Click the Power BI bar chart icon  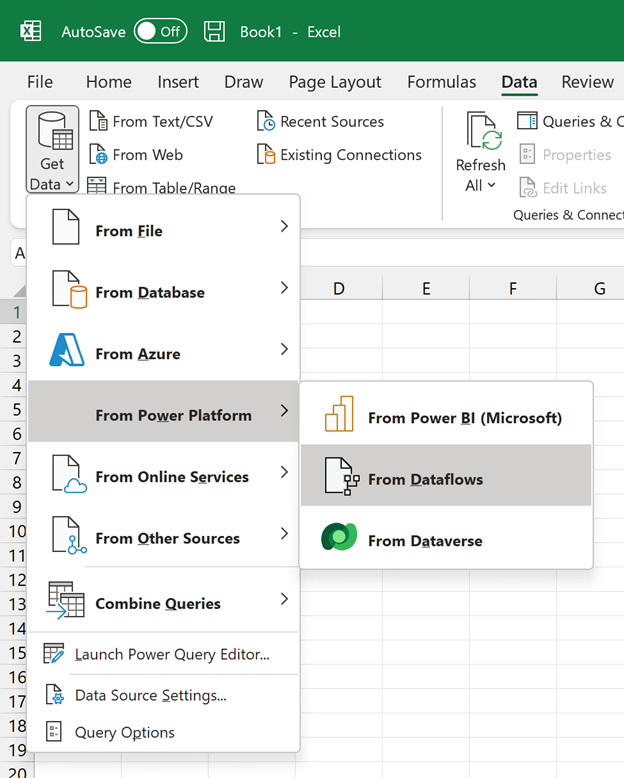point(339,413)
